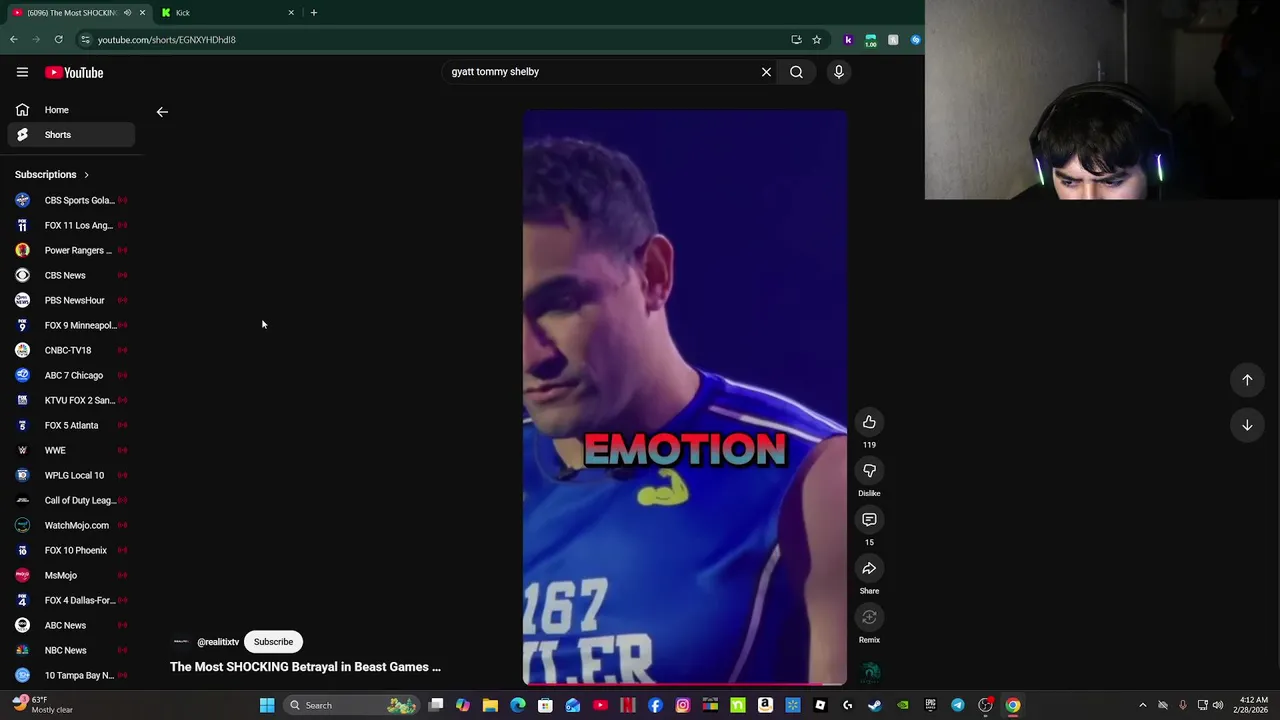
Task: Open the @realitixtv channel handle
Action: pyautogui.click(x=218, y=642)
